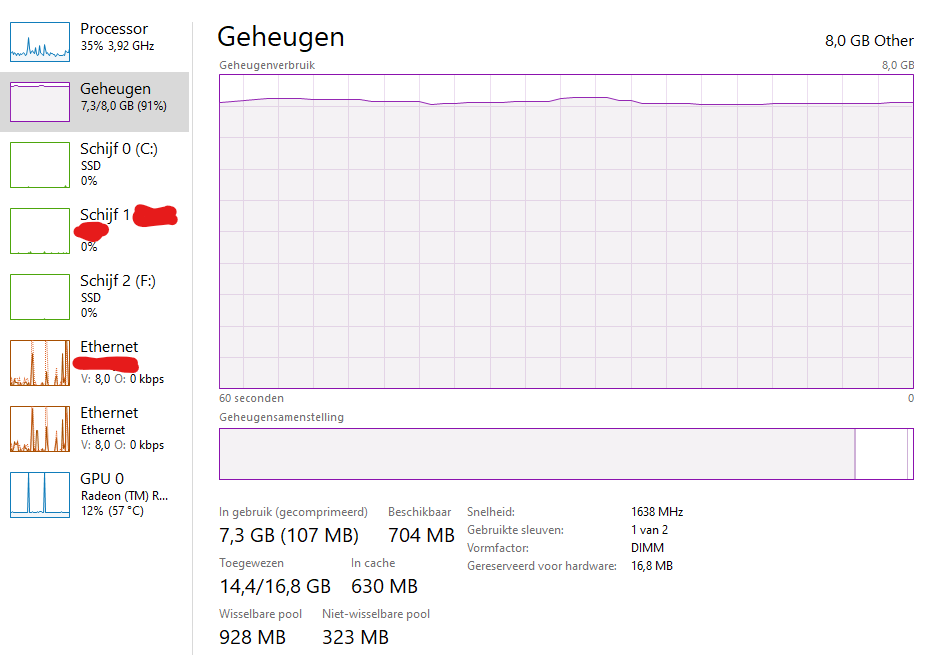The image size is (933, 655).
Task: Click the GPU 0 mini graph thumbnail
Action: pyautogui.click(x=39, y=494)
